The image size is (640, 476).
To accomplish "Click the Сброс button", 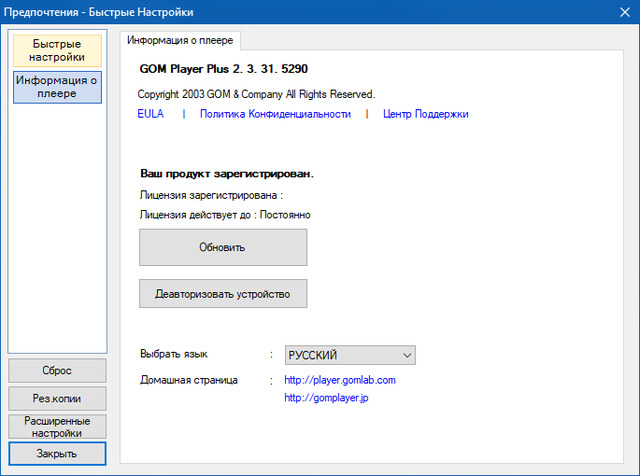I will click(x=57, y=370).
